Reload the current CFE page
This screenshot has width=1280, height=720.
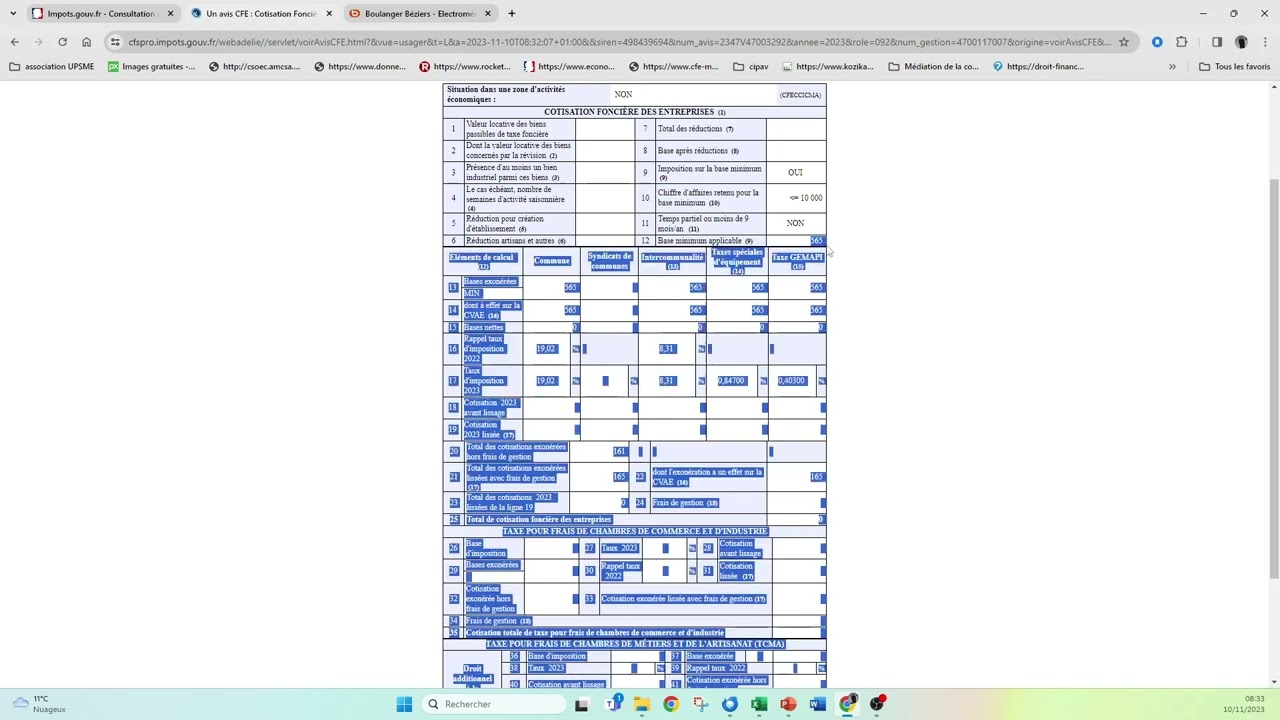(62, 42)
